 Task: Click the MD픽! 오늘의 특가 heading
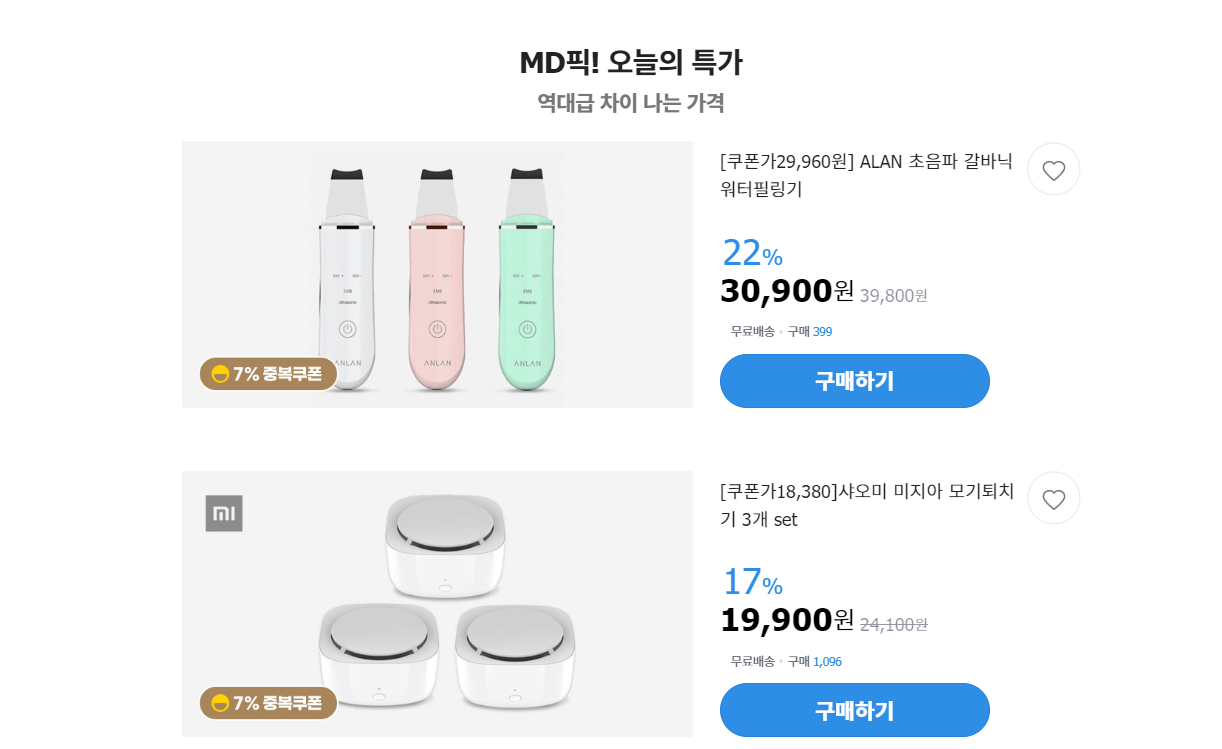click(631, 63)
